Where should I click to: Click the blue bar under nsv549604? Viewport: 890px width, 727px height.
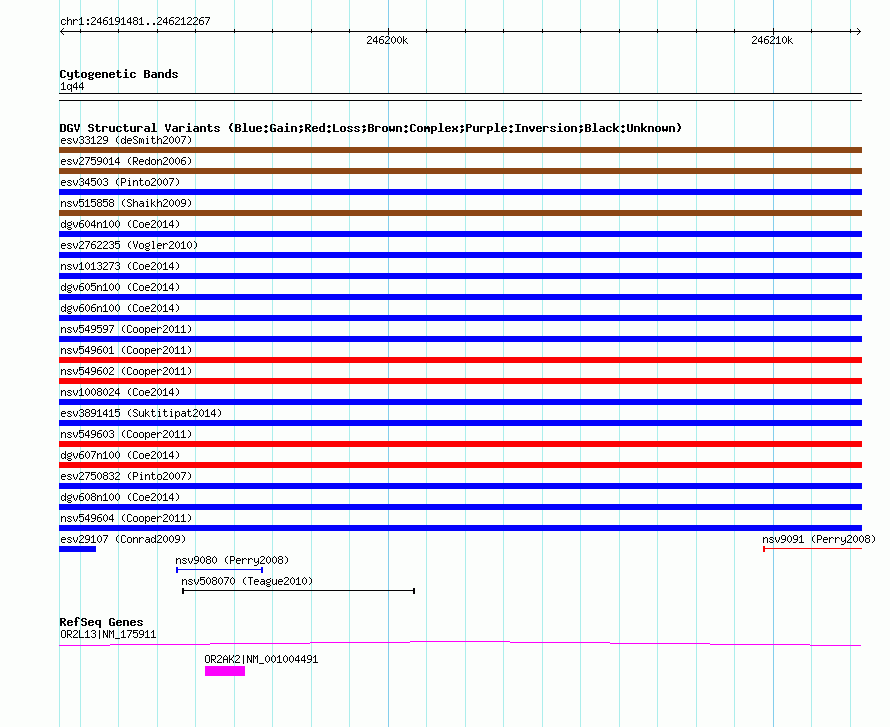pyautogui.click(x=460, y=528)
